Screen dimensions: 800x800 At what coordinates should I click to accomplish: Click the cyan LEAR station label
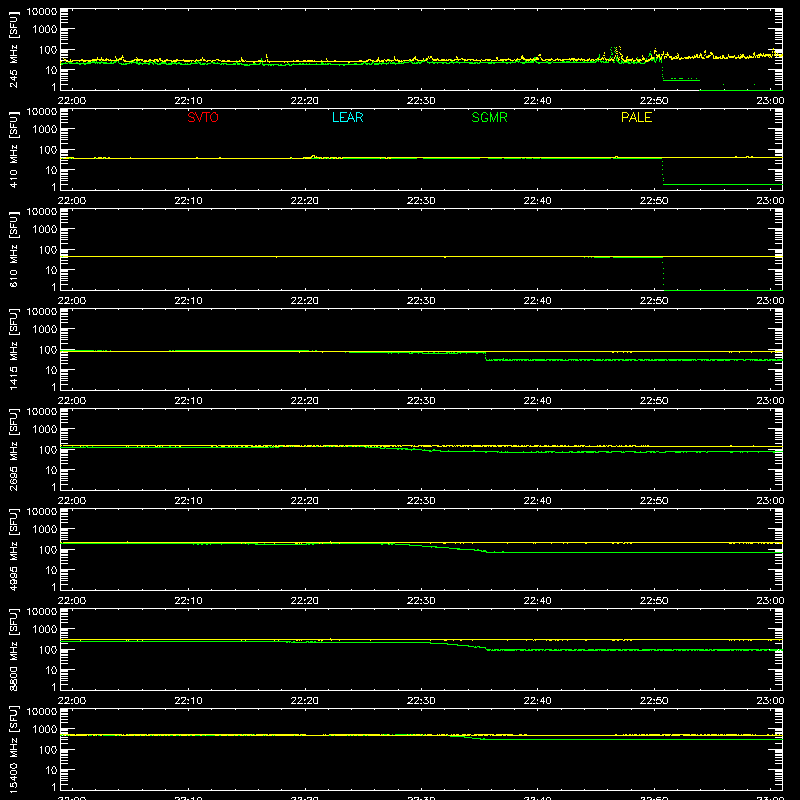tap(347, 117)
